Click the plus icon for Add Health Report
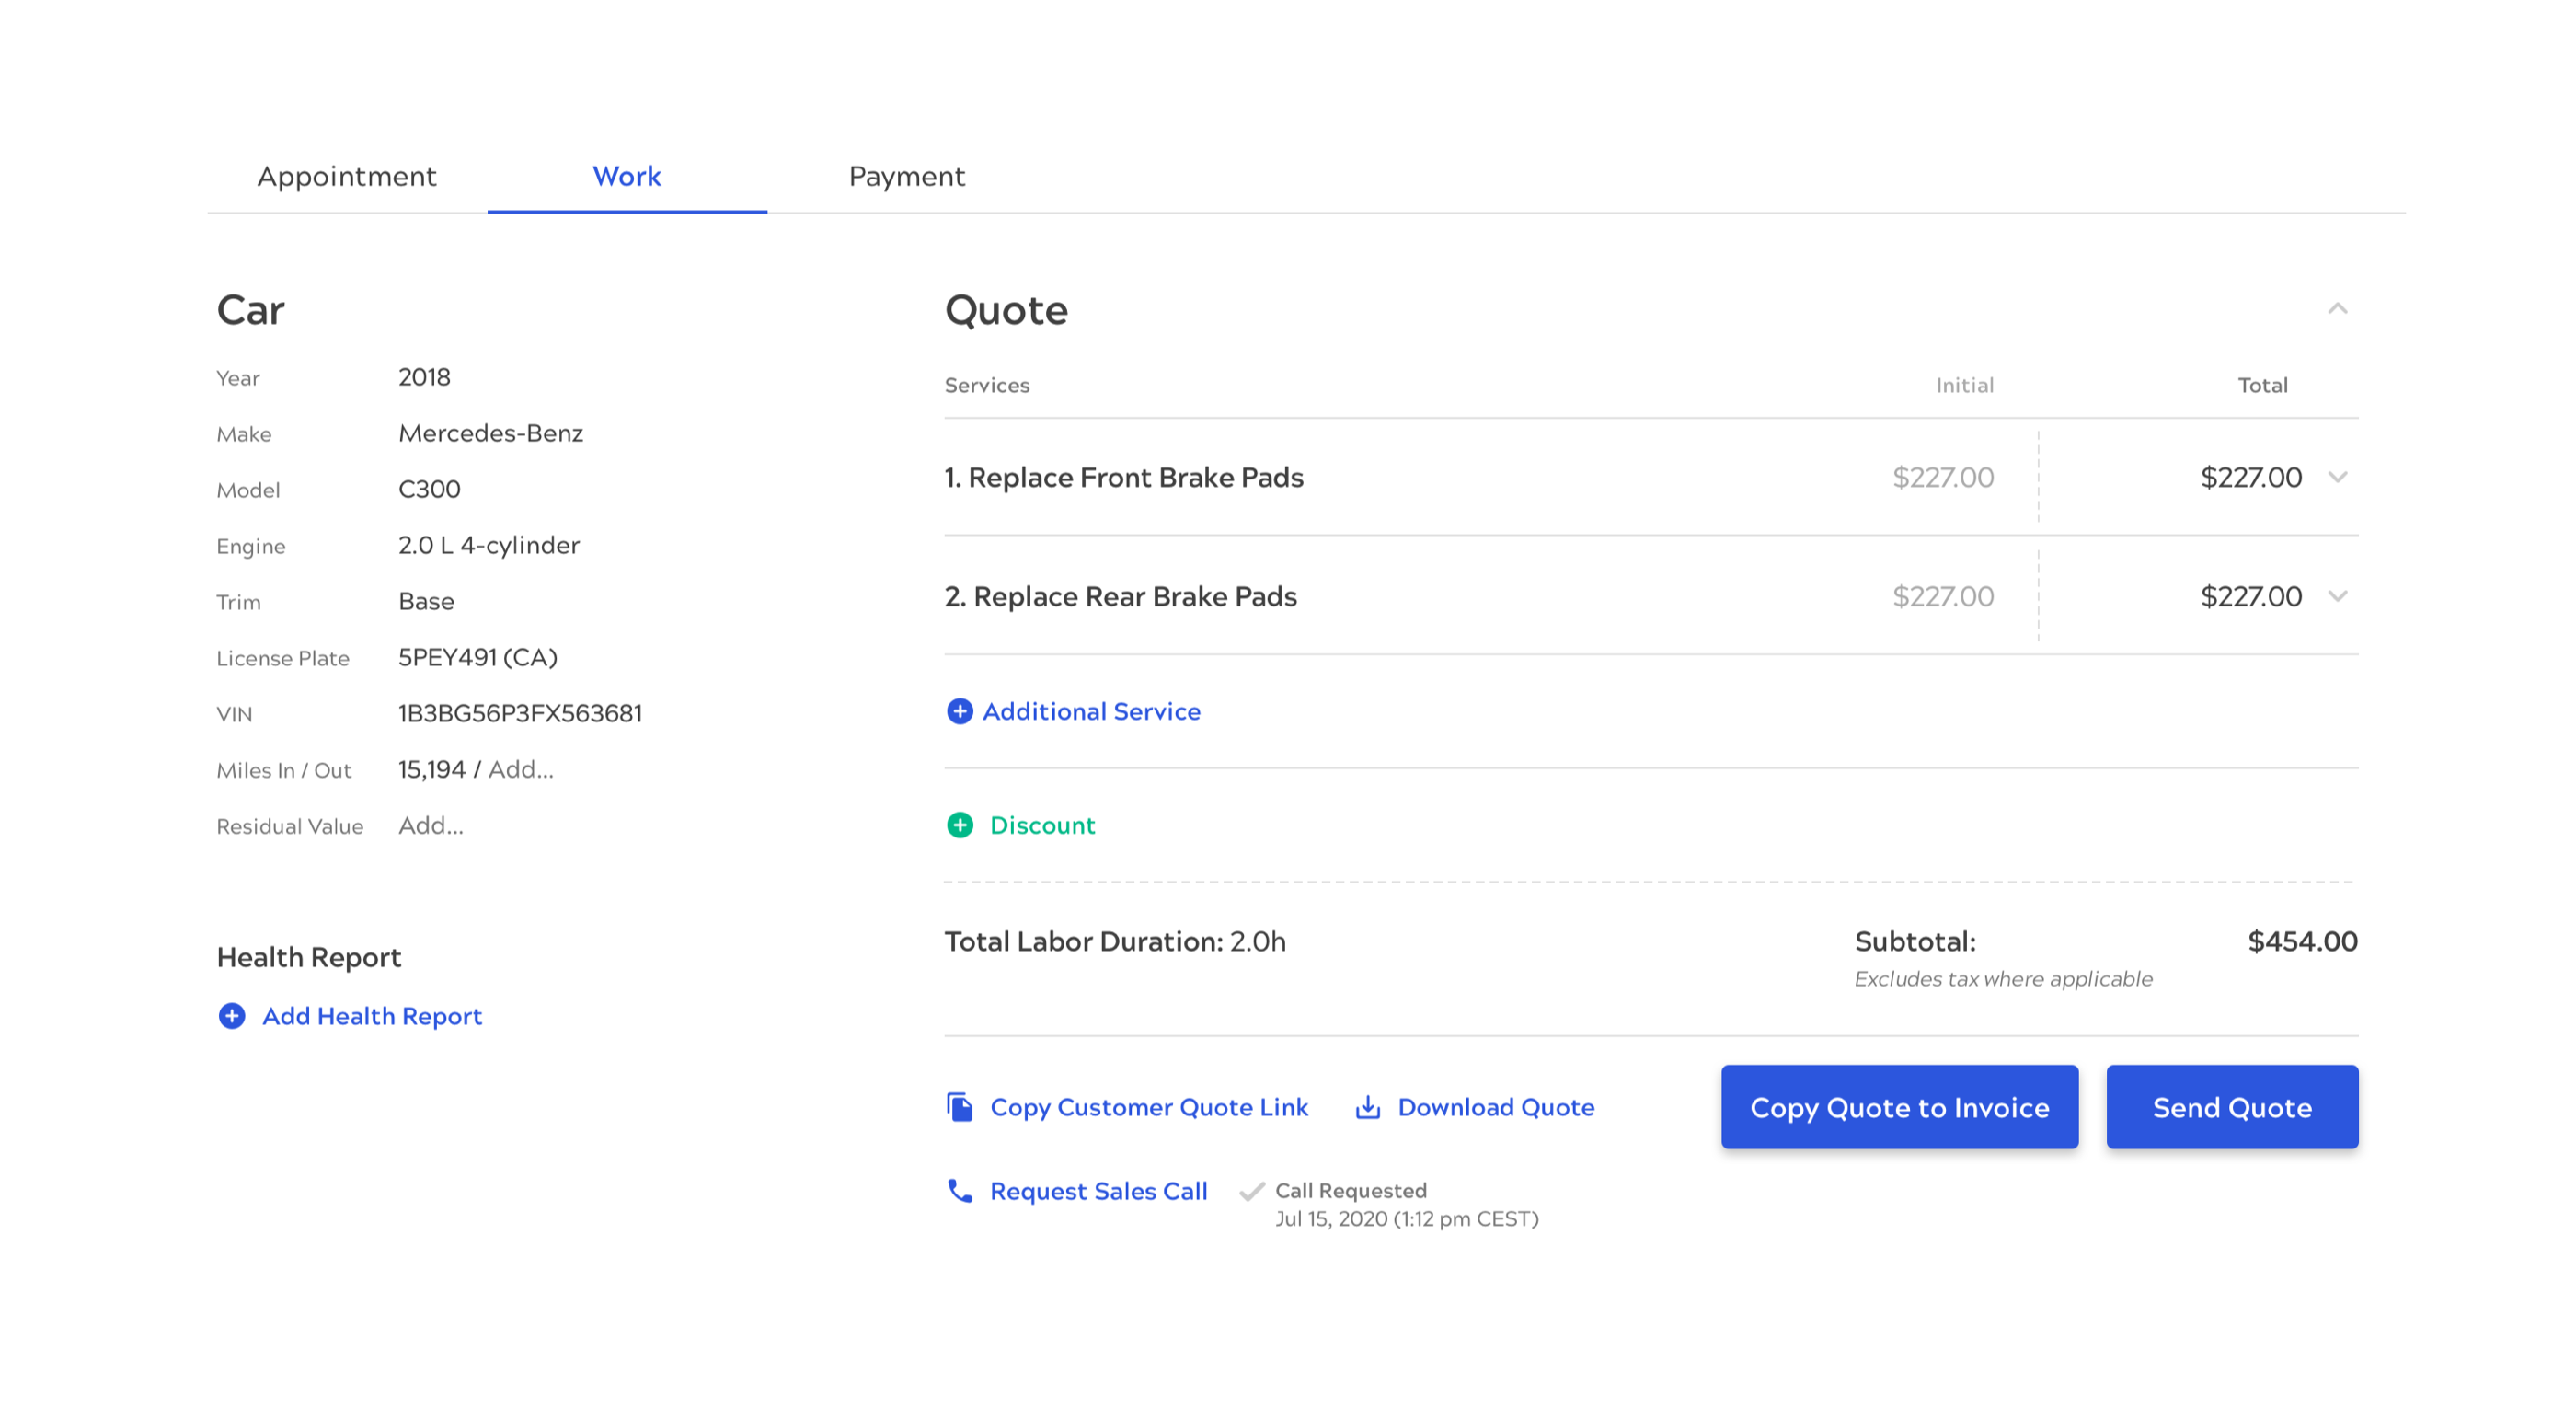The image size is (2576, 1408). point(232,1016)
